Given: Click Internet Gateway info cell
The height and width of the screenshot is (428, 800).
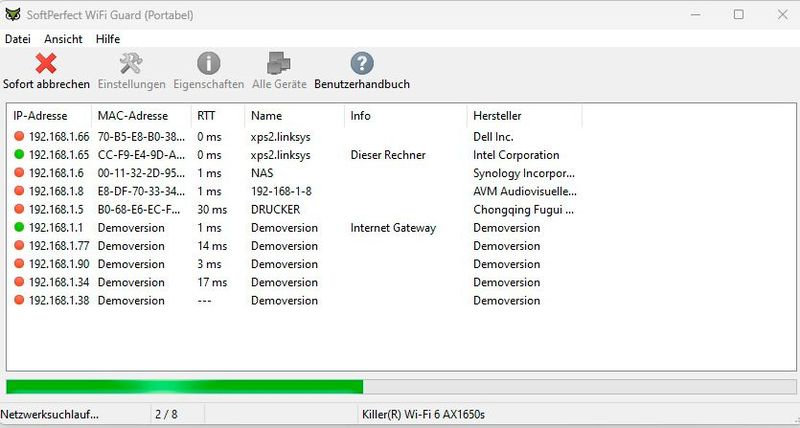Looking at the screenshot, I should pyautogui.click(x=393, y=228).
